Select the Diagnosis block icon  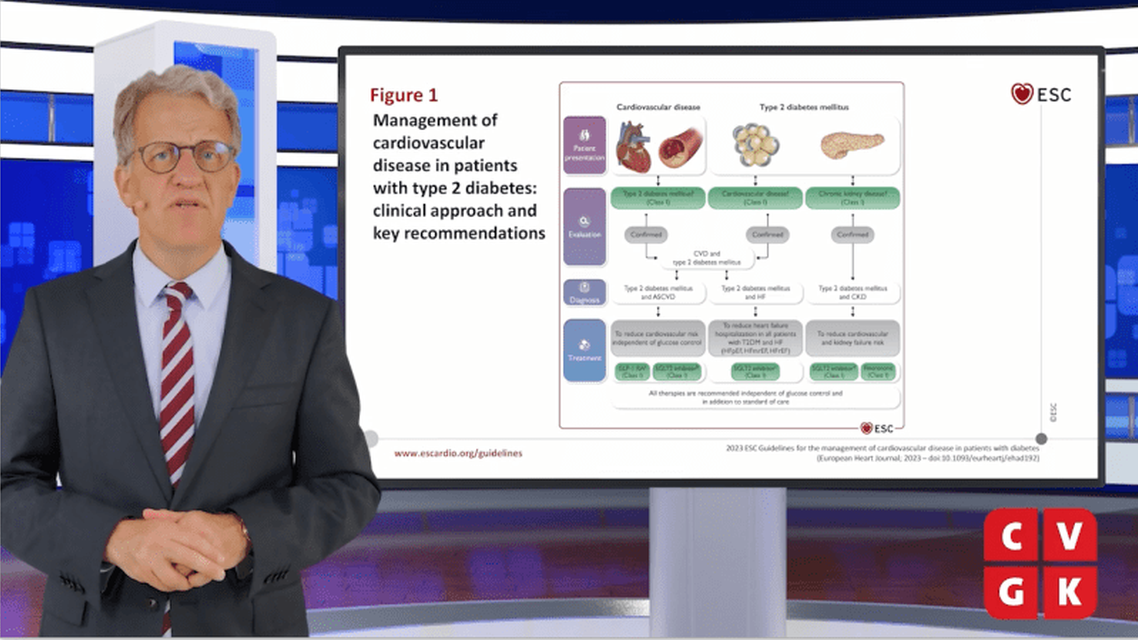coord(584,293)
